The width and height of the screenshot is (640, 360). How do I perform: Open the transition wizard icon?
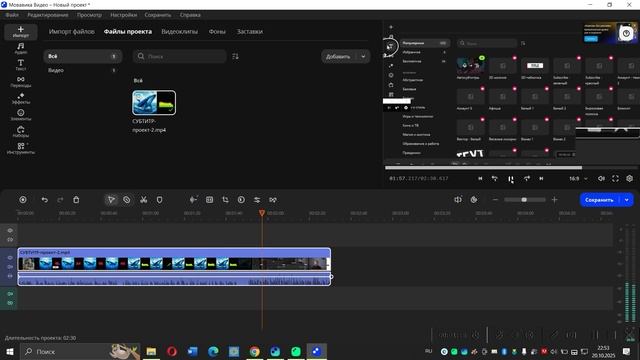(x=273, y=200)
